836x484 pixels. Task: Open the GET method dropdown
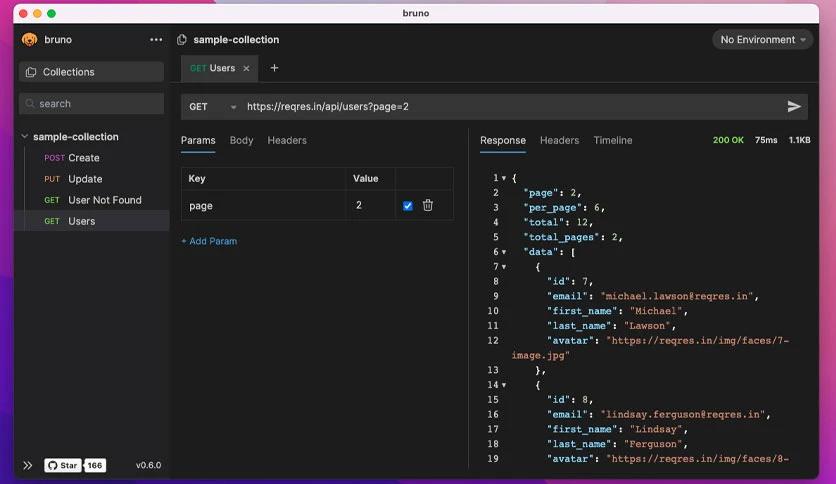point(212,107)
